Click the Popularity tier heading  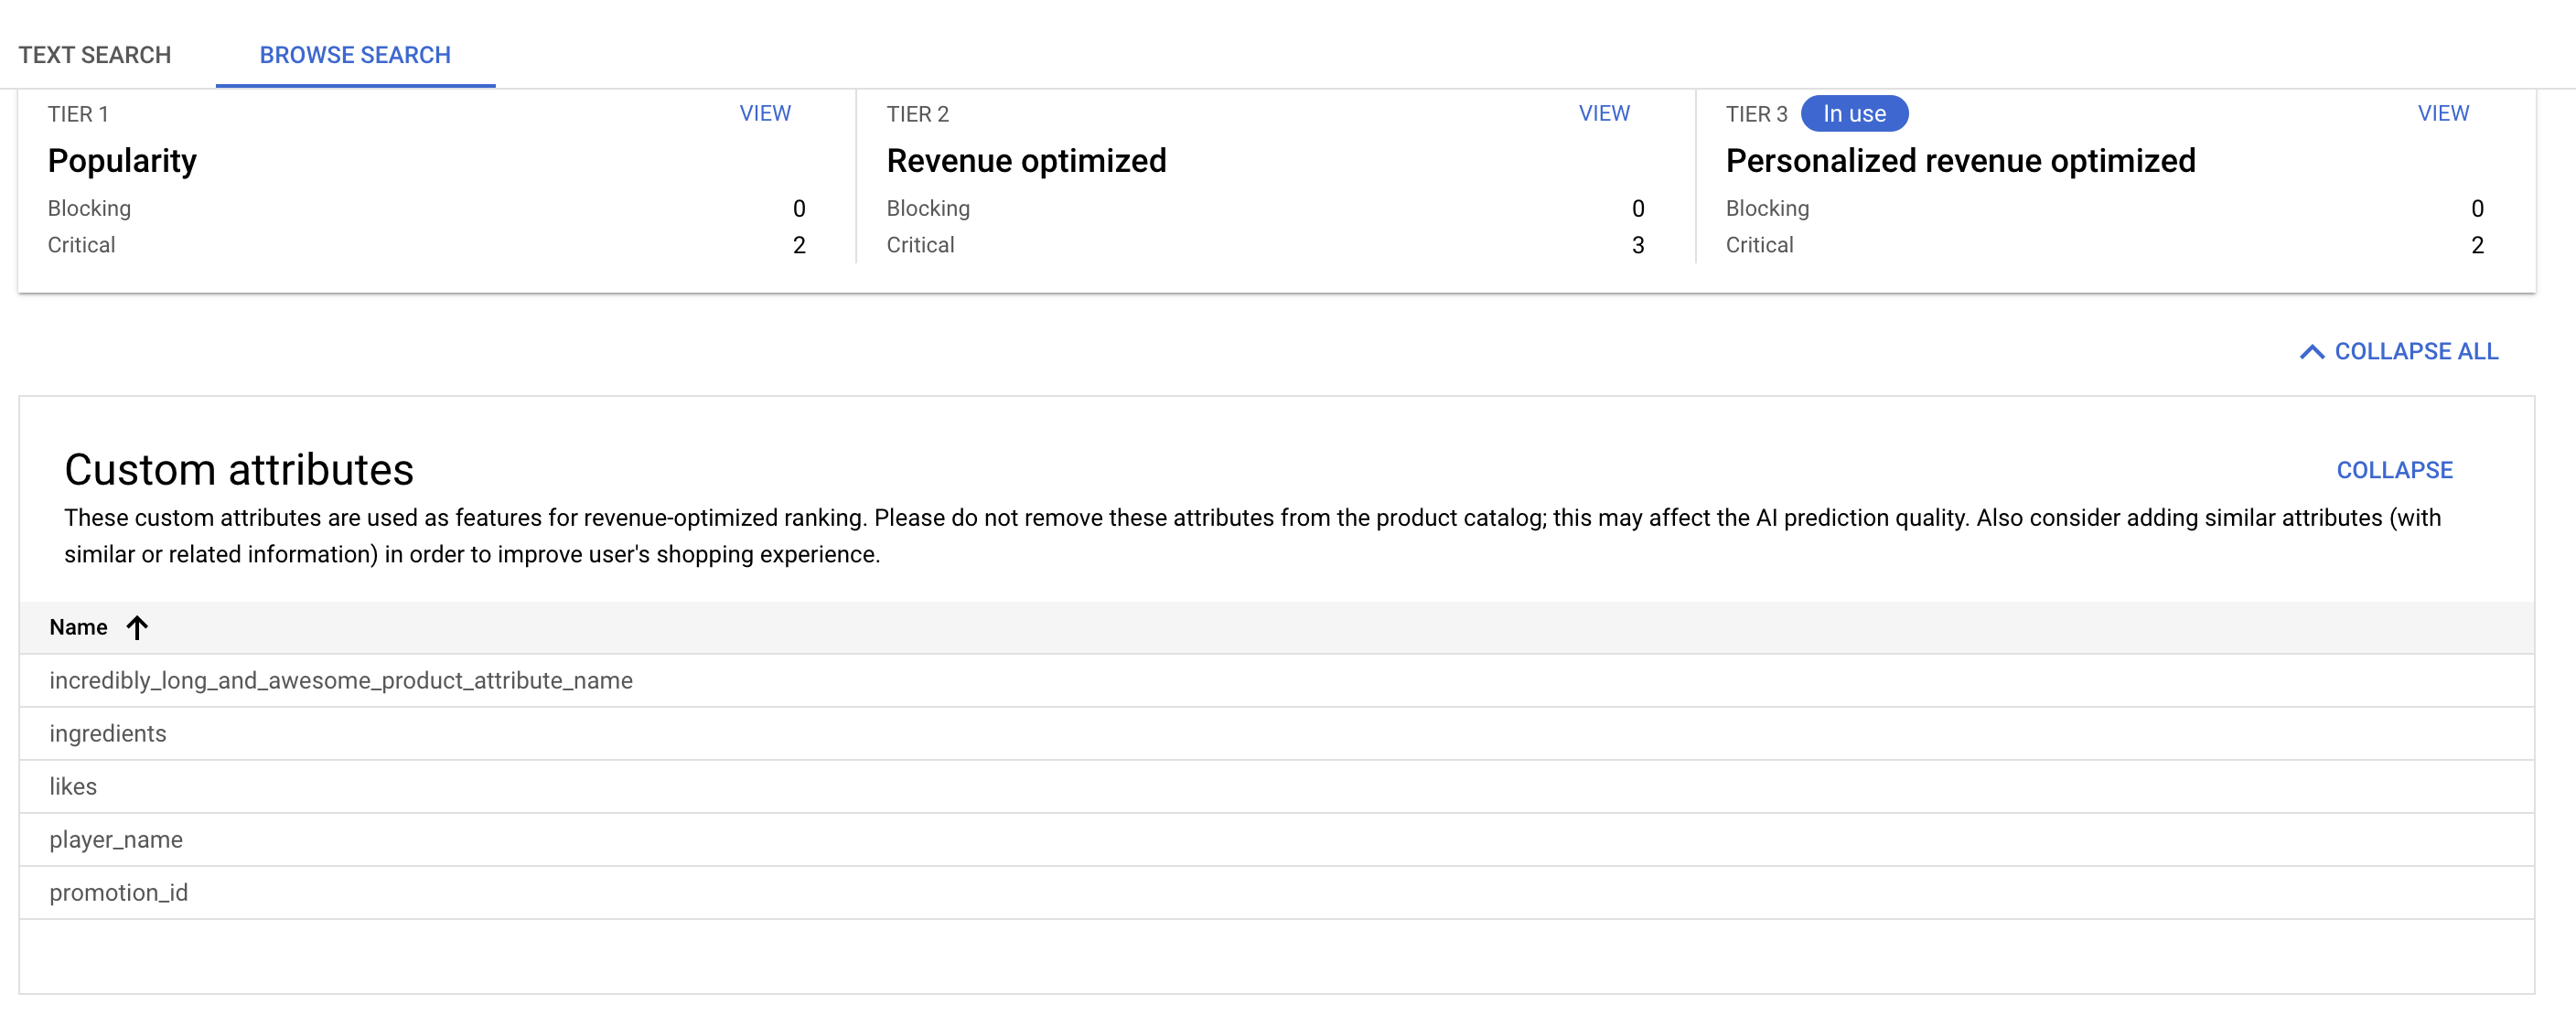122,161
